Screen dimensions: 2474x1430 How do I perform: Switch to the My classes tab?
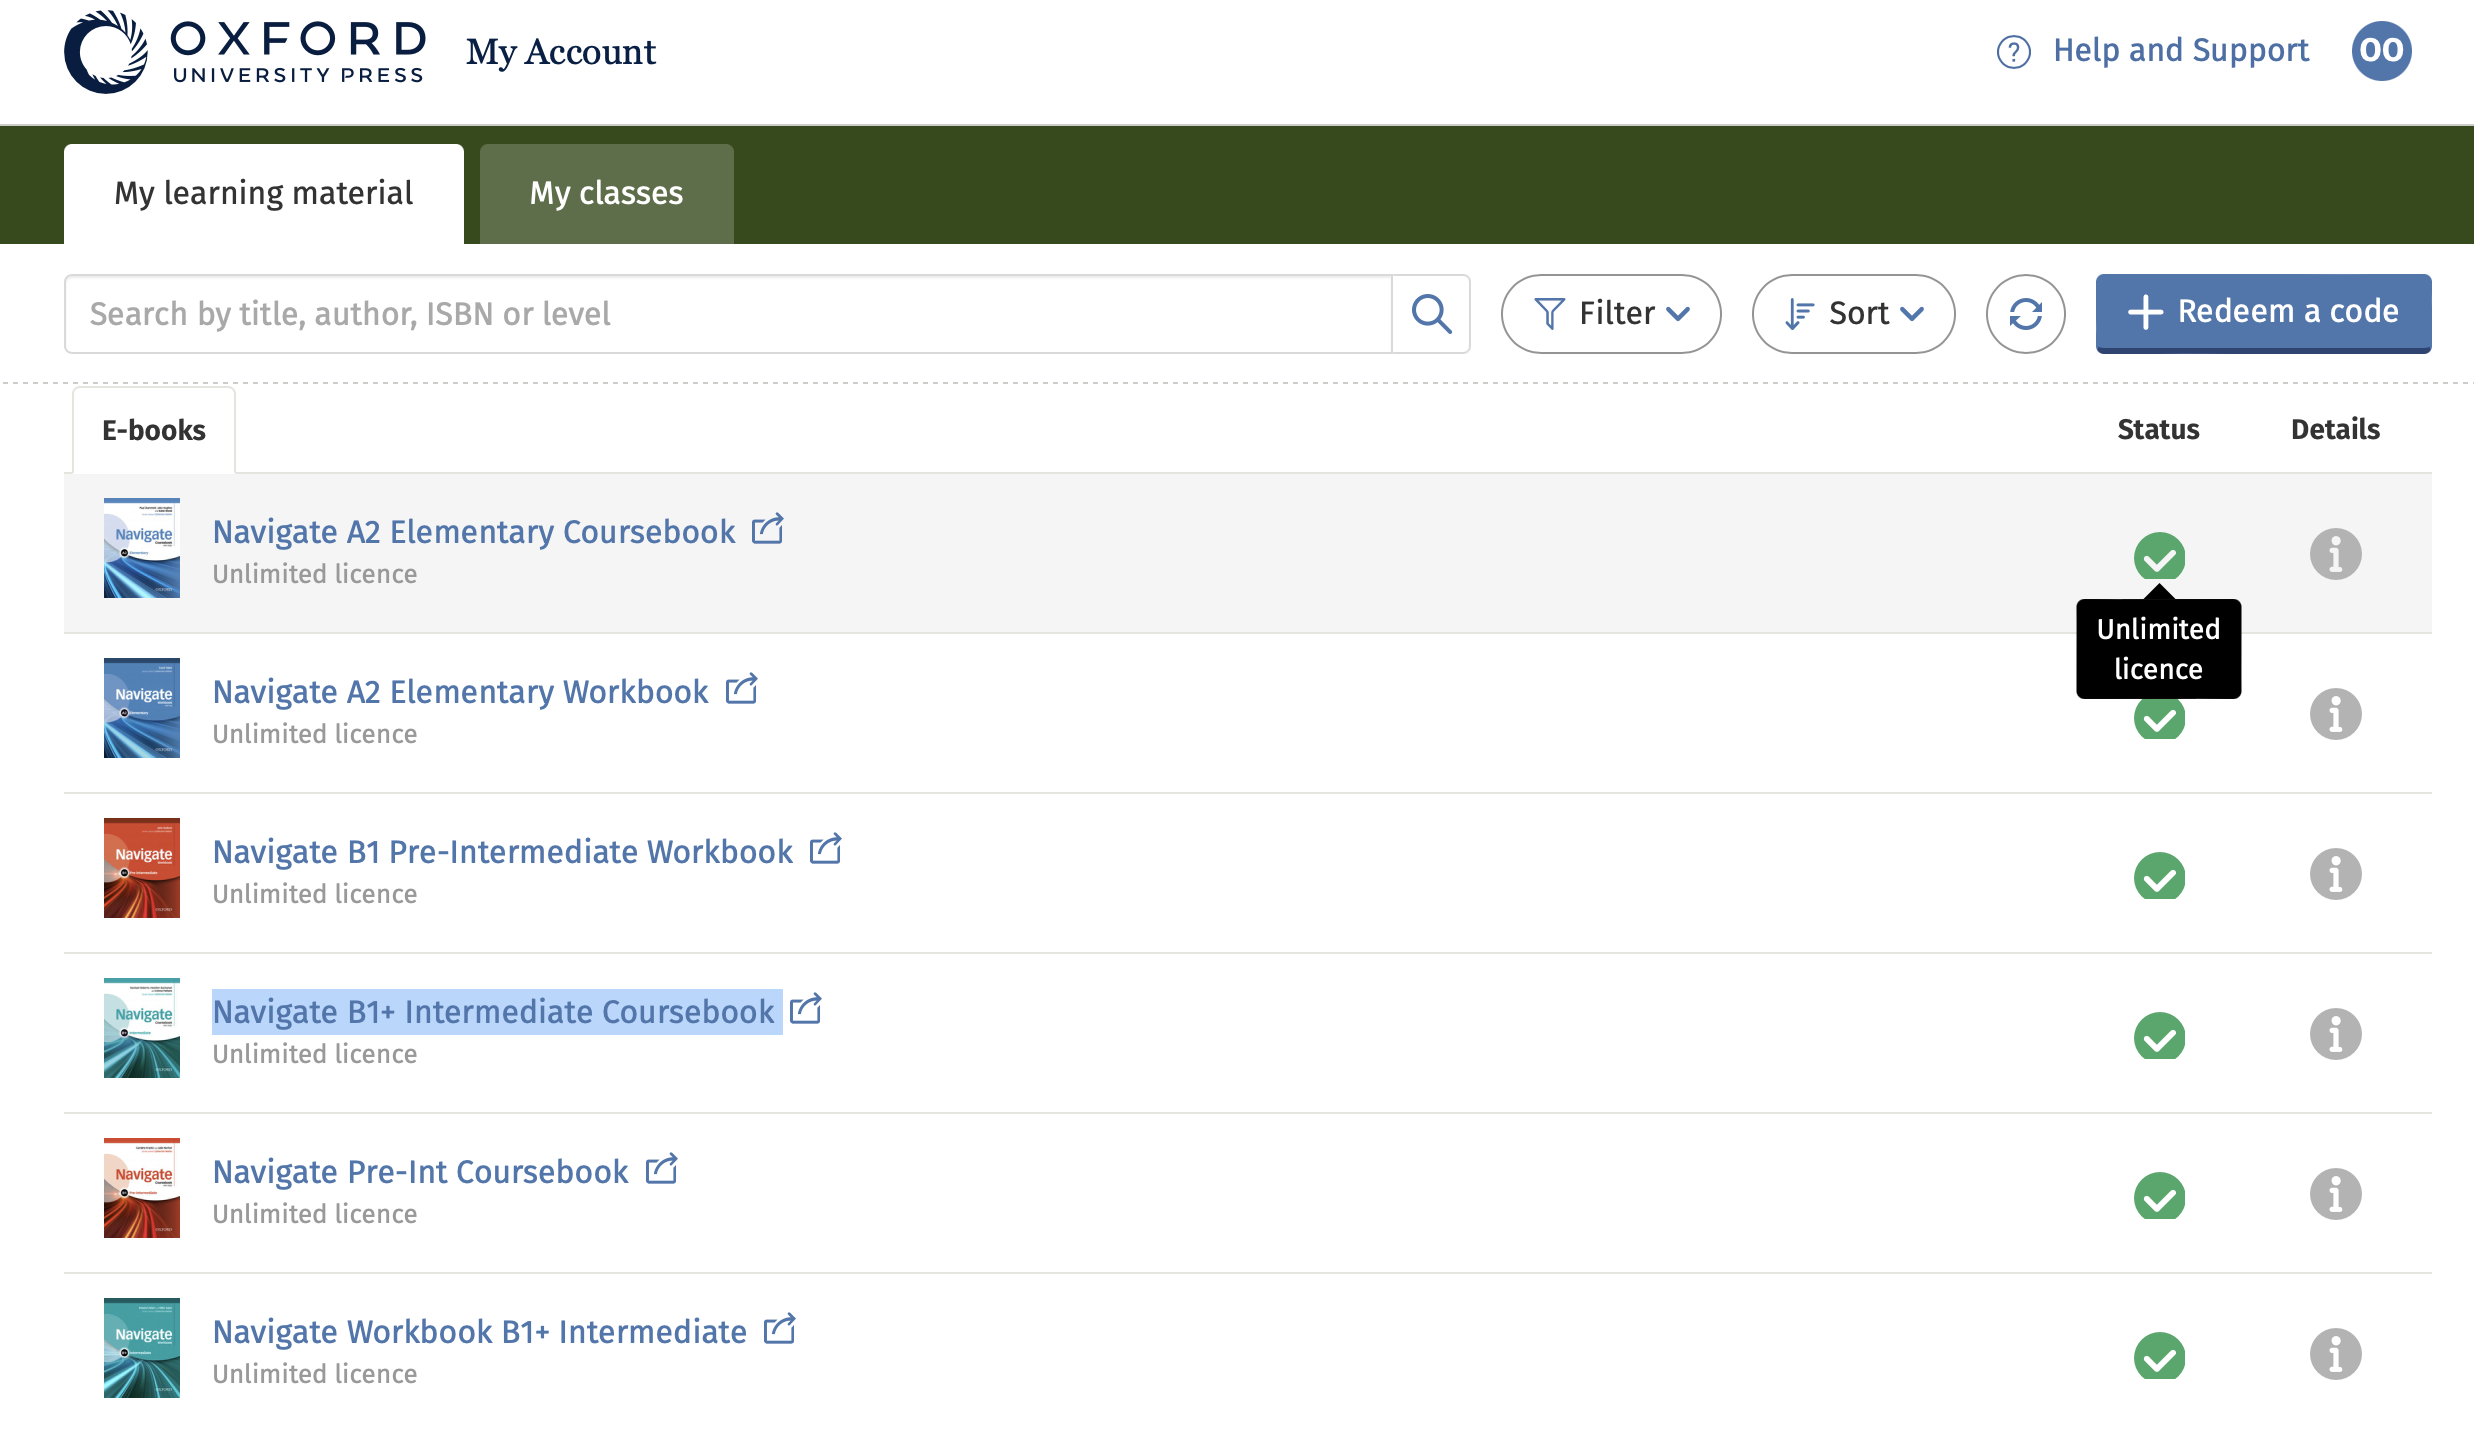pos(607,193)
